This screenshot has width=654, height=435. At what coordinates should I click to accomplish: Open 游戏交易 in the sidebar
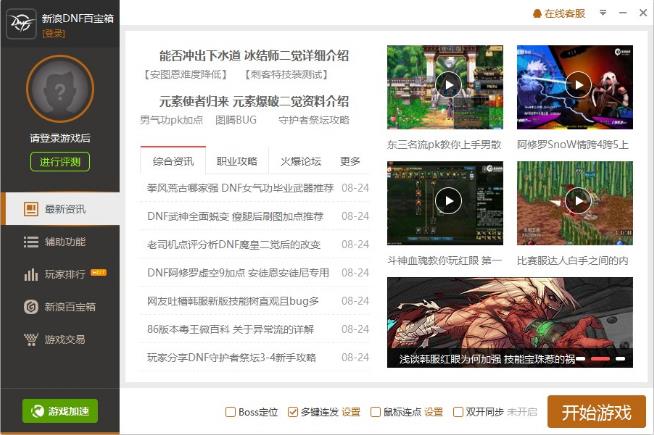pyautogui.click(x=60, y=339)
